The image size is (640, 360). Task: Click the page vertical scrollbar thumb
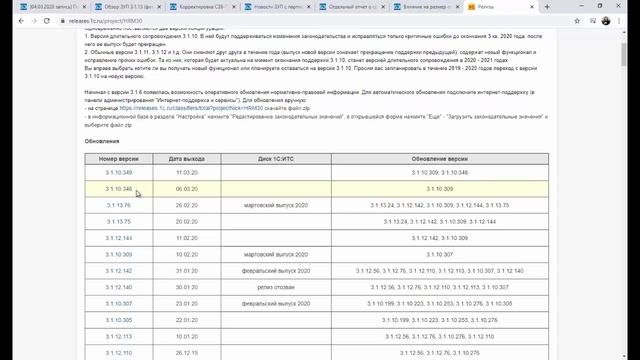[624, 54]
